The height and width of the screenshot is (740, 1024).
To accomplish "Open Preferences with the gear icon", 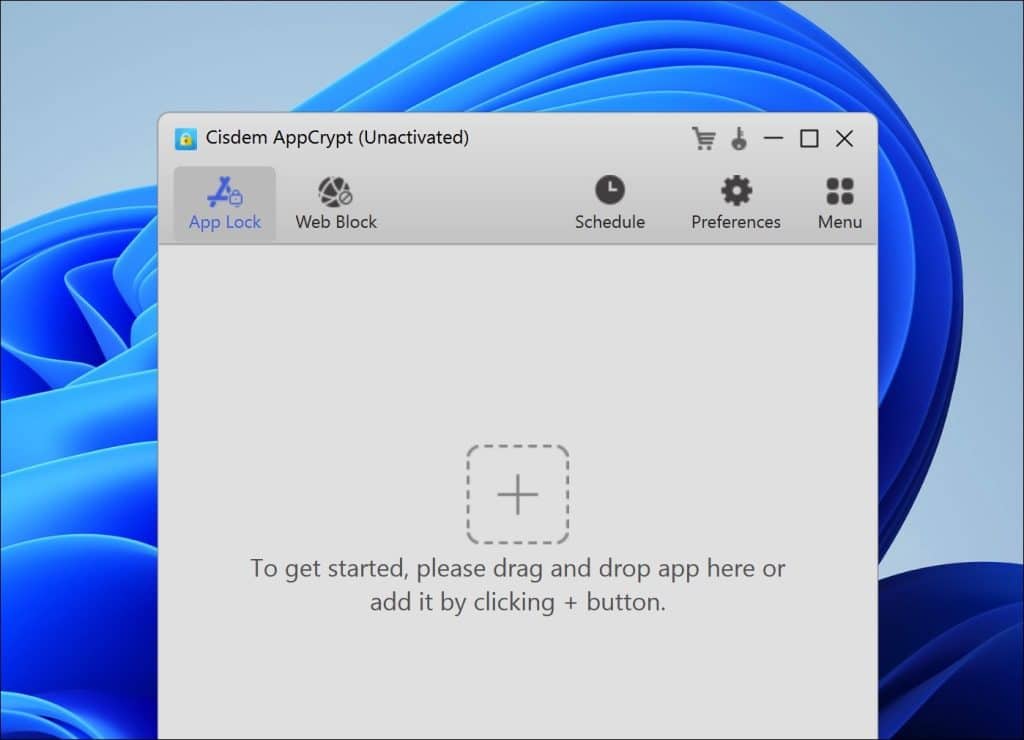I will coord(736,204).
